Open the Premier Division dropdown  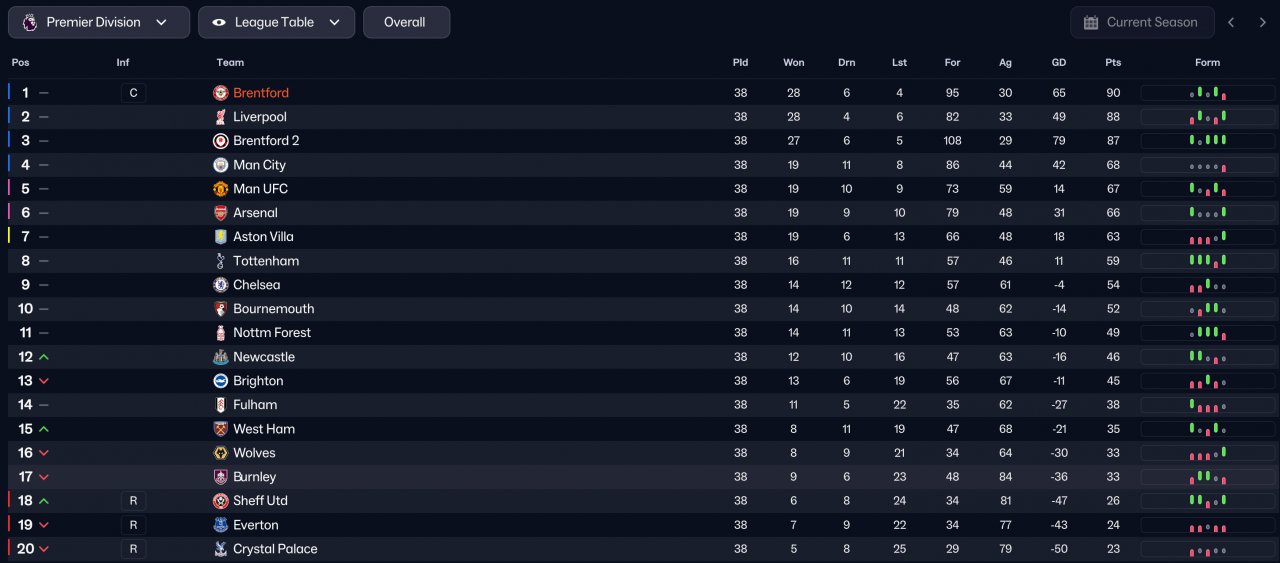pyautogui.click(x=98, y=22)
